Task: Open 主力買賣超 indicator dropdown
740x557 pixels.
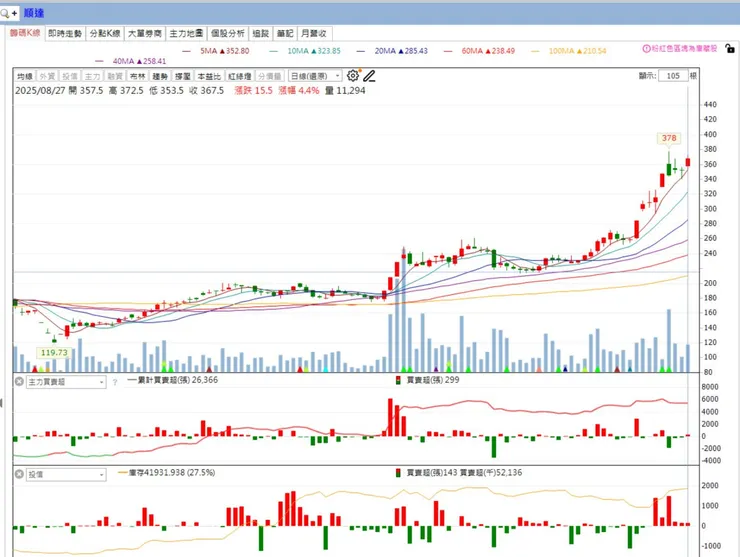Action: click(66, 382)
